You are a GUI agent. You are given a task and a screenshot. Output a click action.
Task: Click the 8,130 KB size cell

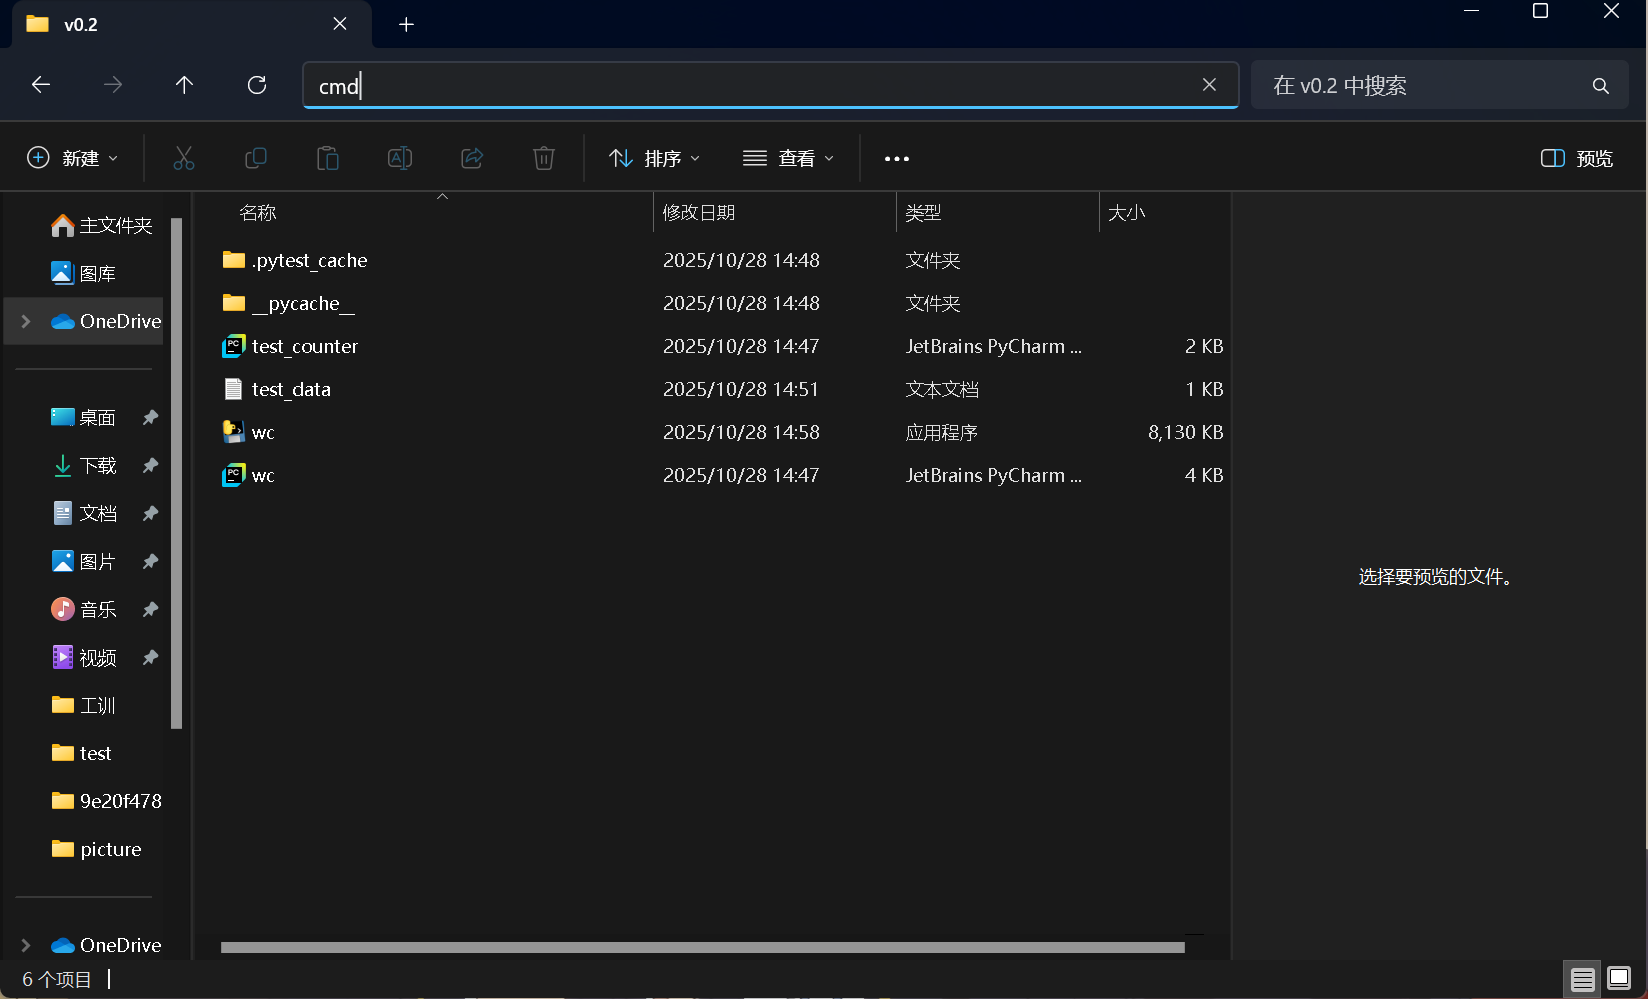(x=1185, y=432)
